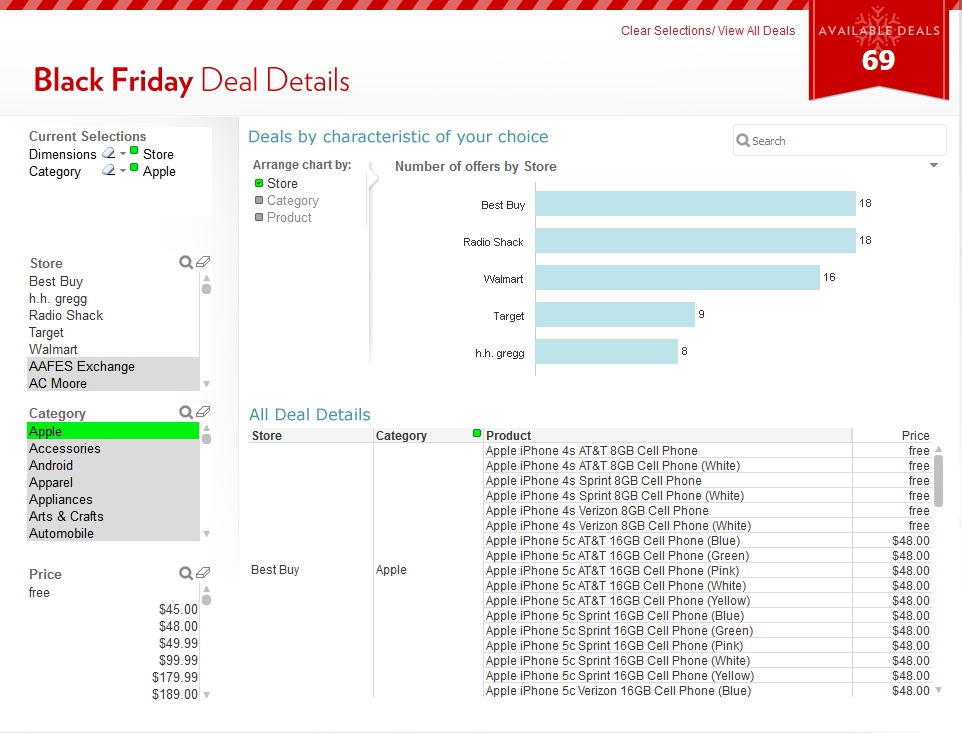Image resolution: width=962 pixels, height=733 pixels.
Task: Click the Best Buy bar in chart
Action: coord(696,204)
